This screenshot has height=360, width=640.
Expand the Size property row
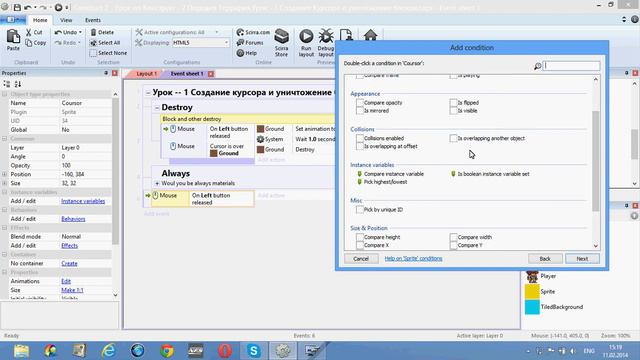pyautogui.click(x=4, y=183)
